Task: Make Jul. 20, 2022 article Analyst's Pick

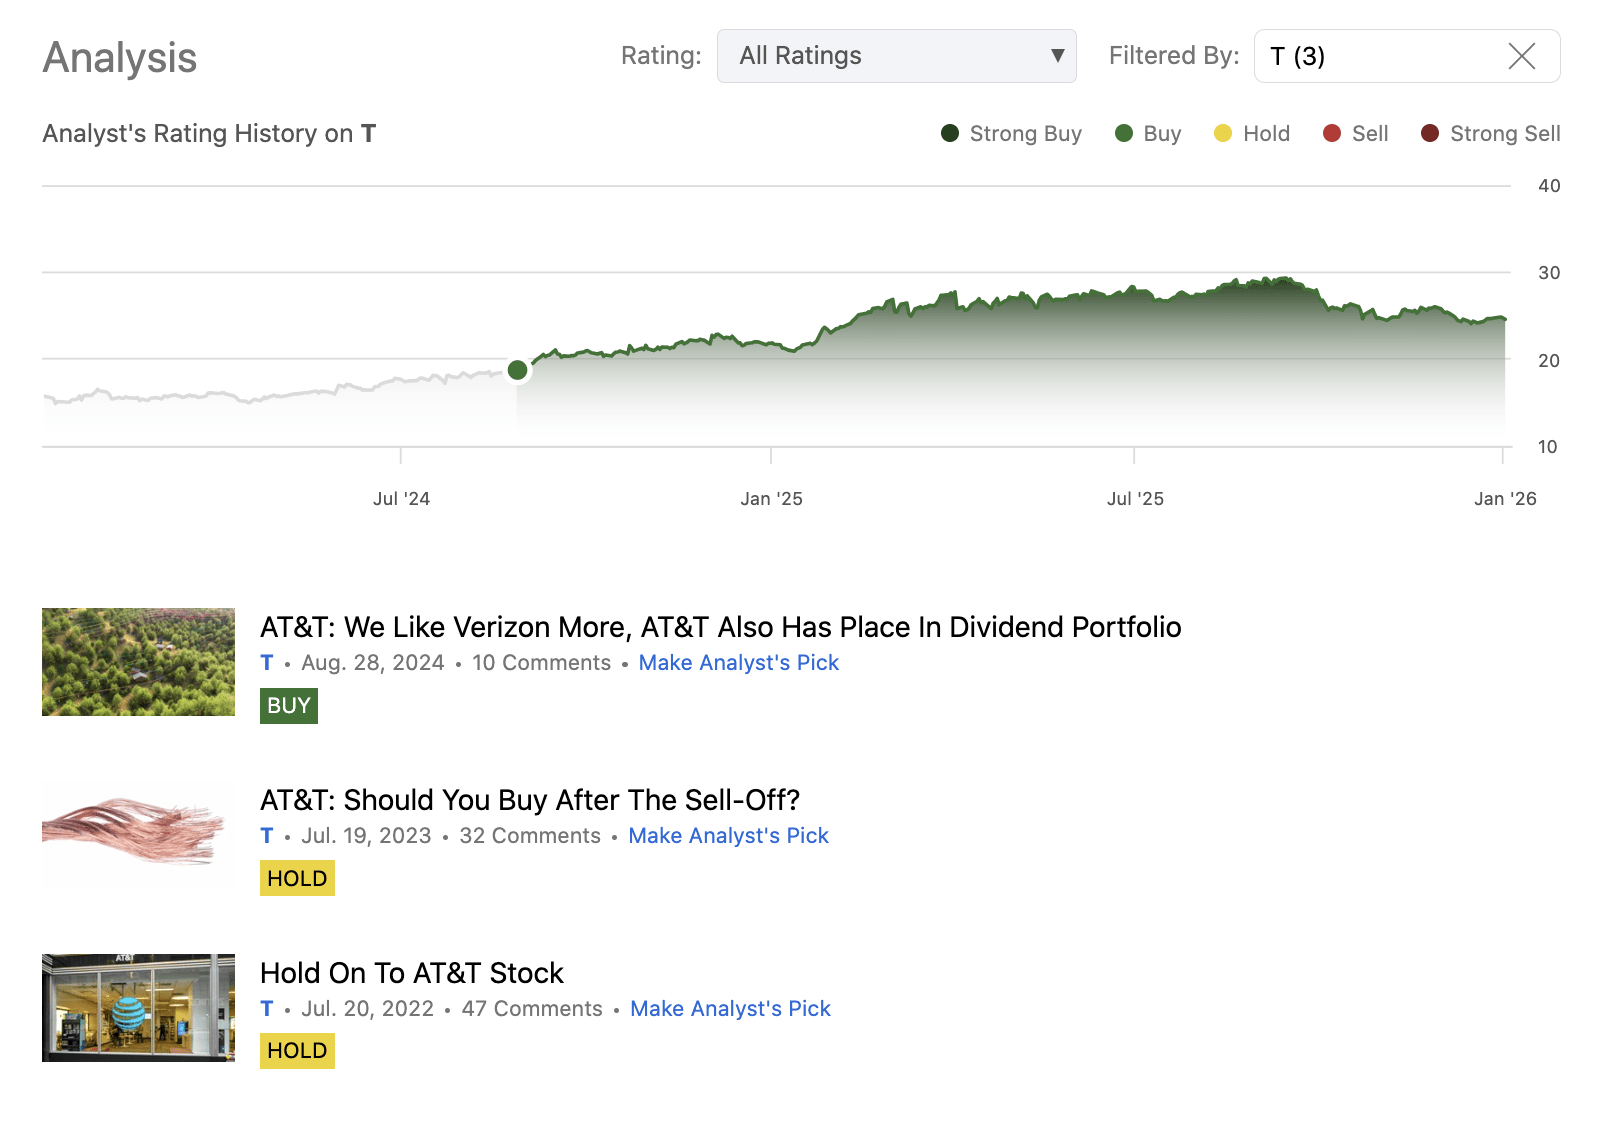Action: click(x=730, y=1009)
